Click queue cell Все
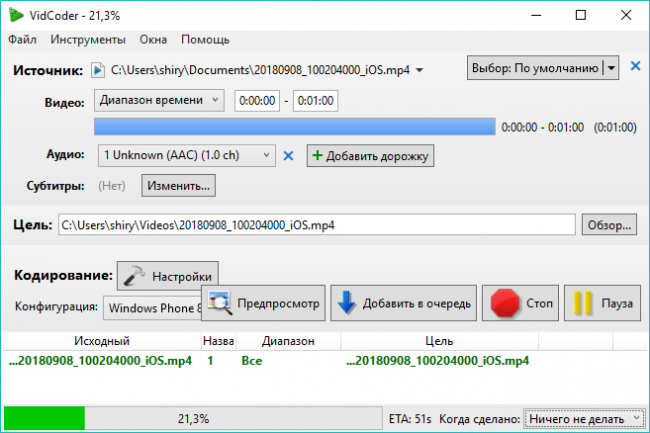The width and height of the screenshot is (650, 433). tap(252, 360)
